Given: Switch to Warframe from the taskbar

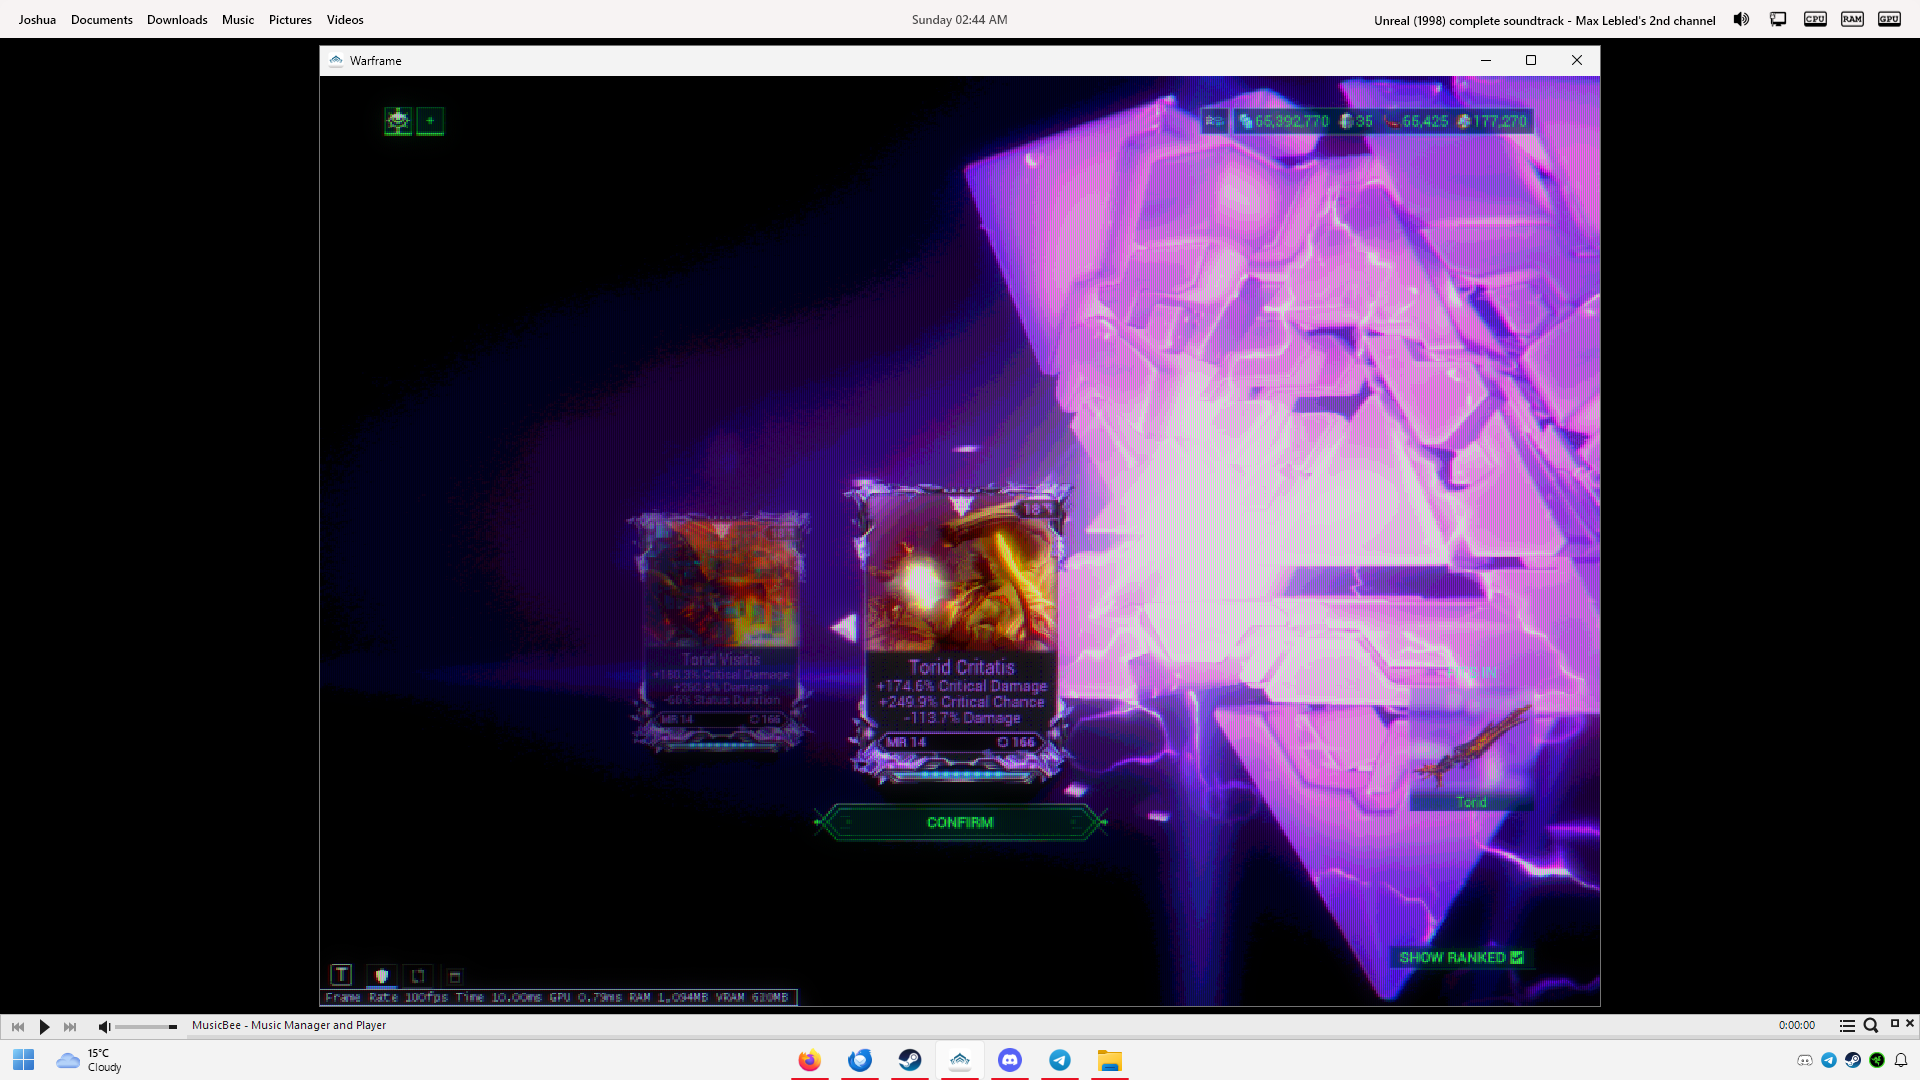Looking at the screenshot, I should tap(960, 1060).
